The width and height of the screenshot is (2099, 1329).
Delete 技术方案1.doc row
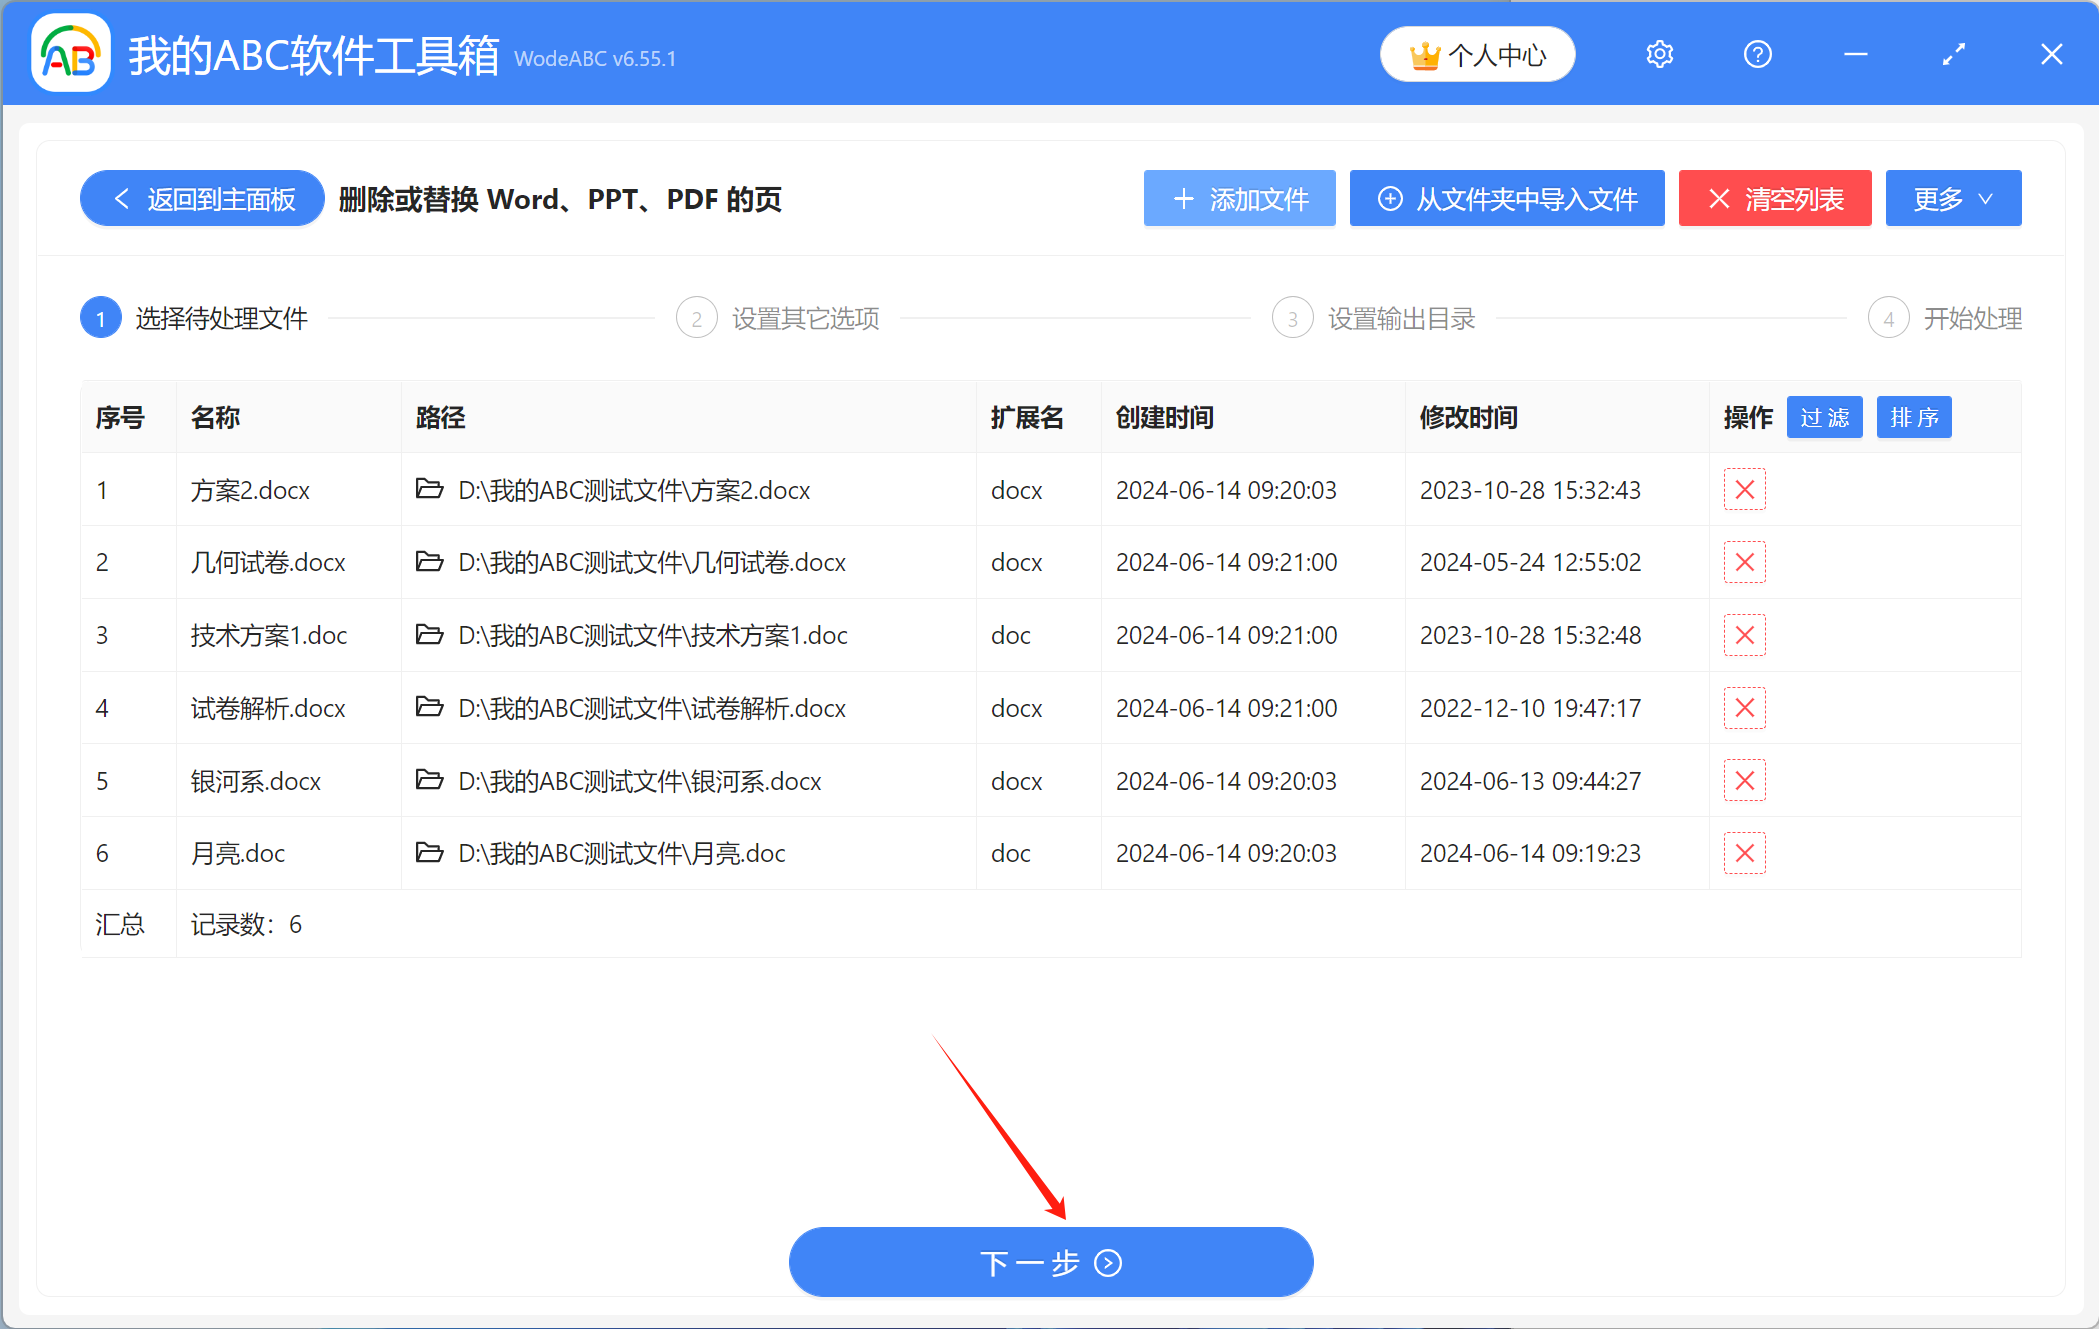click(x=1744, y=635)
